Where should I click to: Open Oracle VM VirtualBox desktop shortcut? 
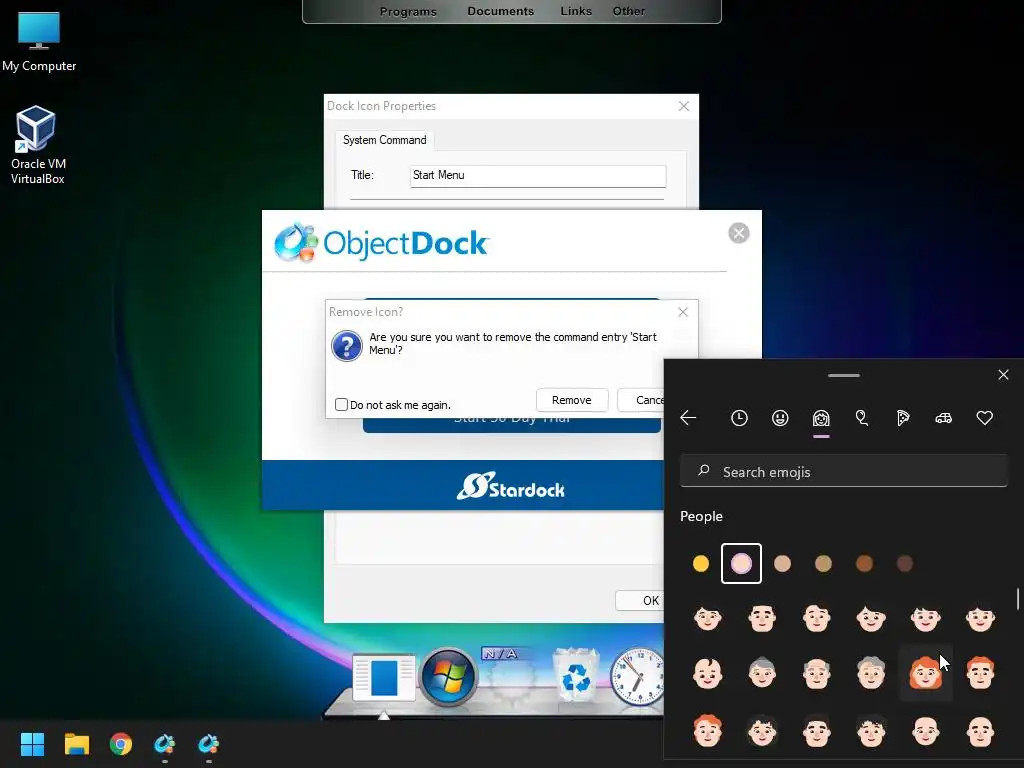[37, 145]
